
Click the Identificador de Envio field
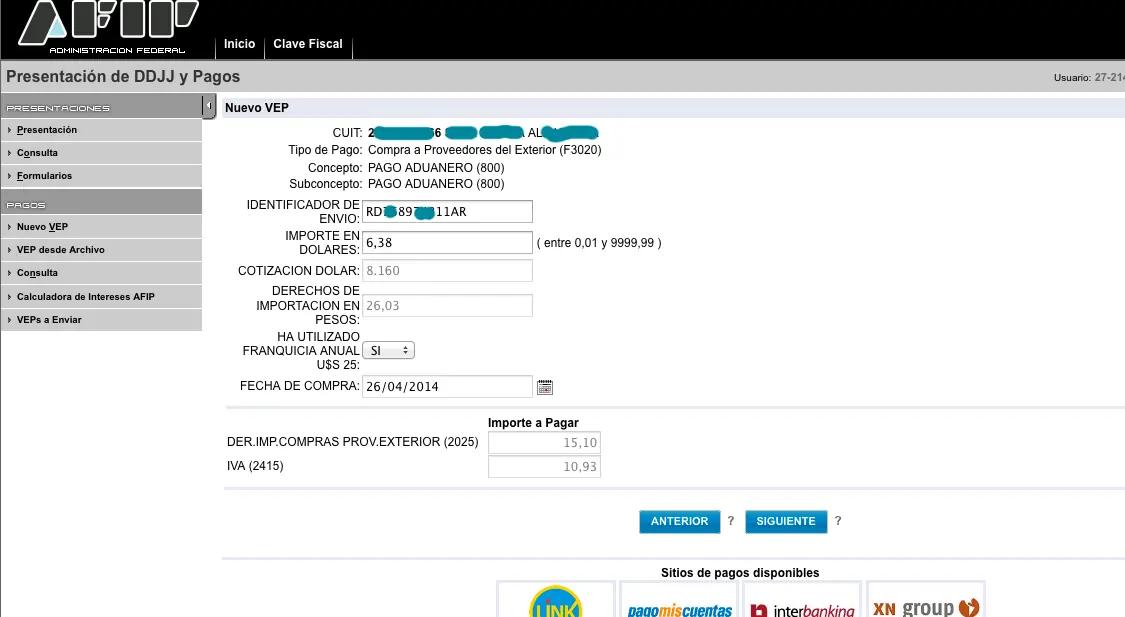447,212
